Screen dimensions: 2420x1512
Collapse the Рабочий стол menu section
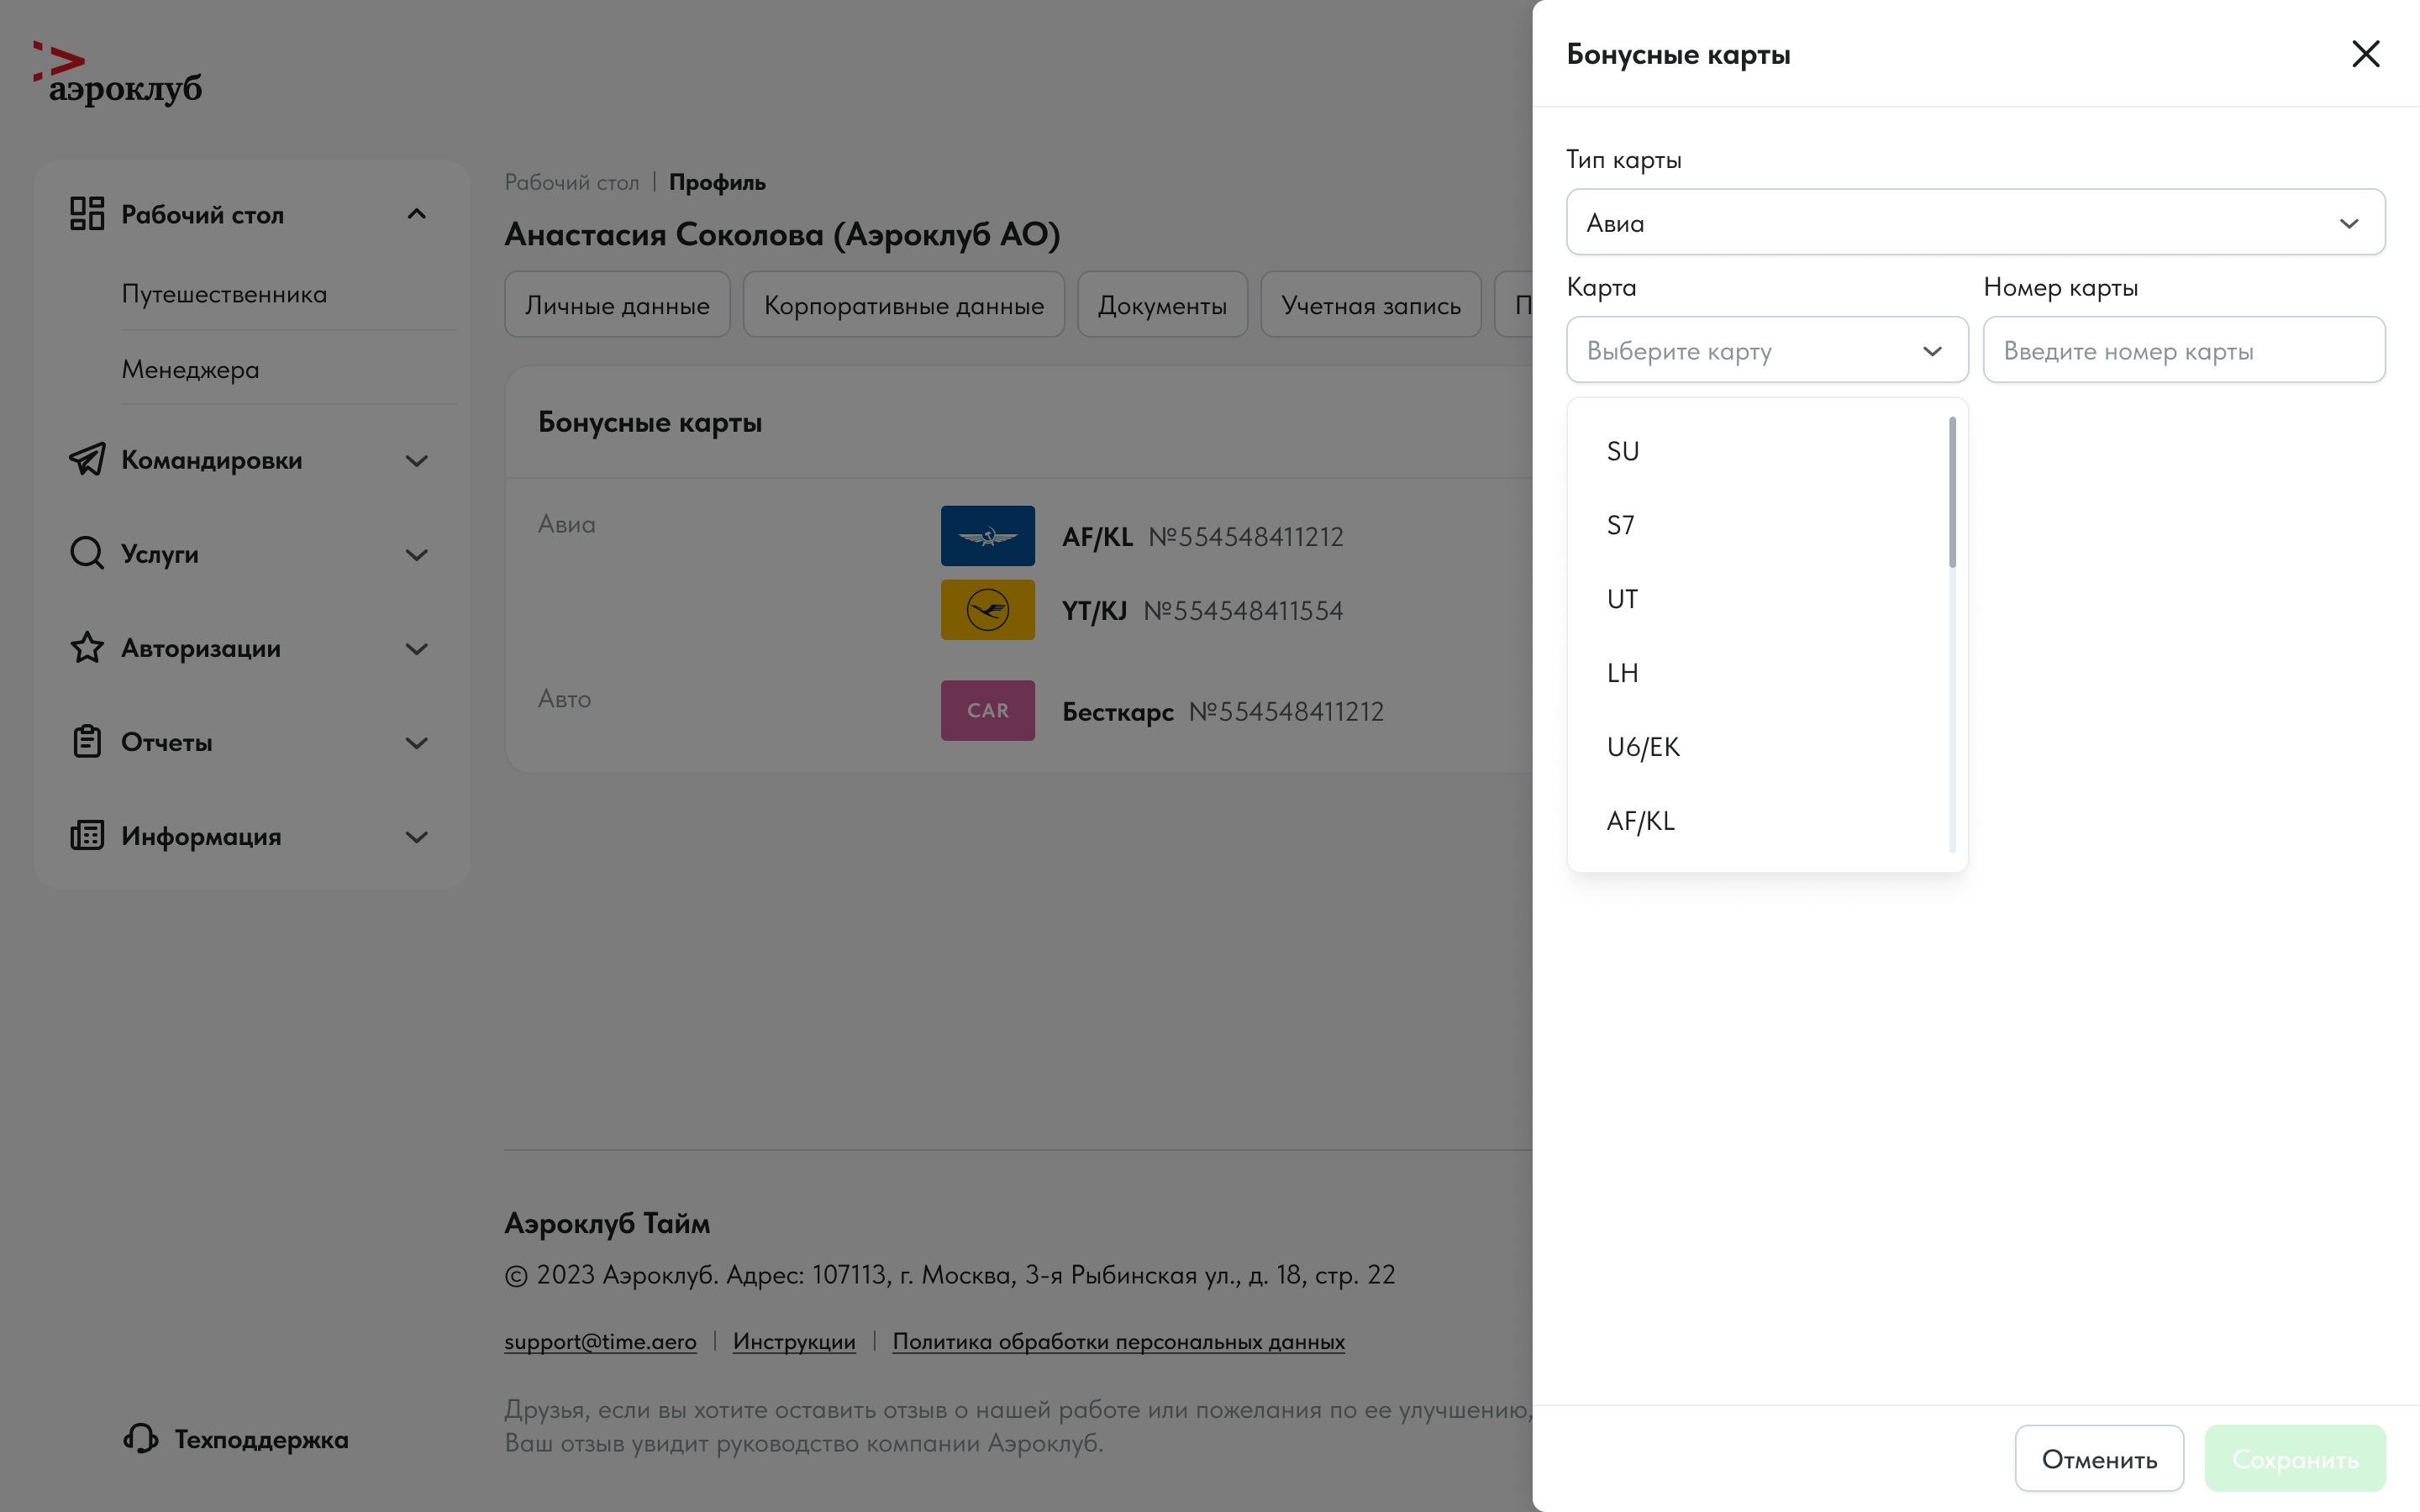click(417, 214)
